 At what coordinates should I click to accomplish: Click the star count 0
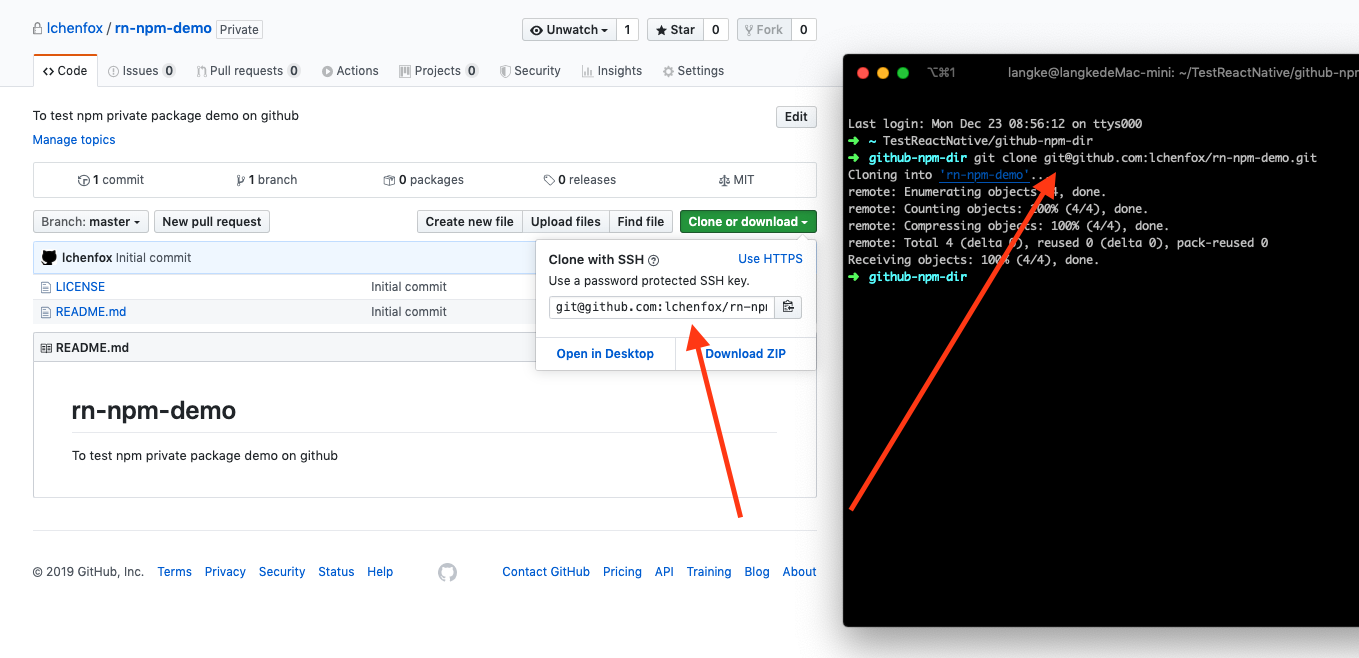point(715,30)
